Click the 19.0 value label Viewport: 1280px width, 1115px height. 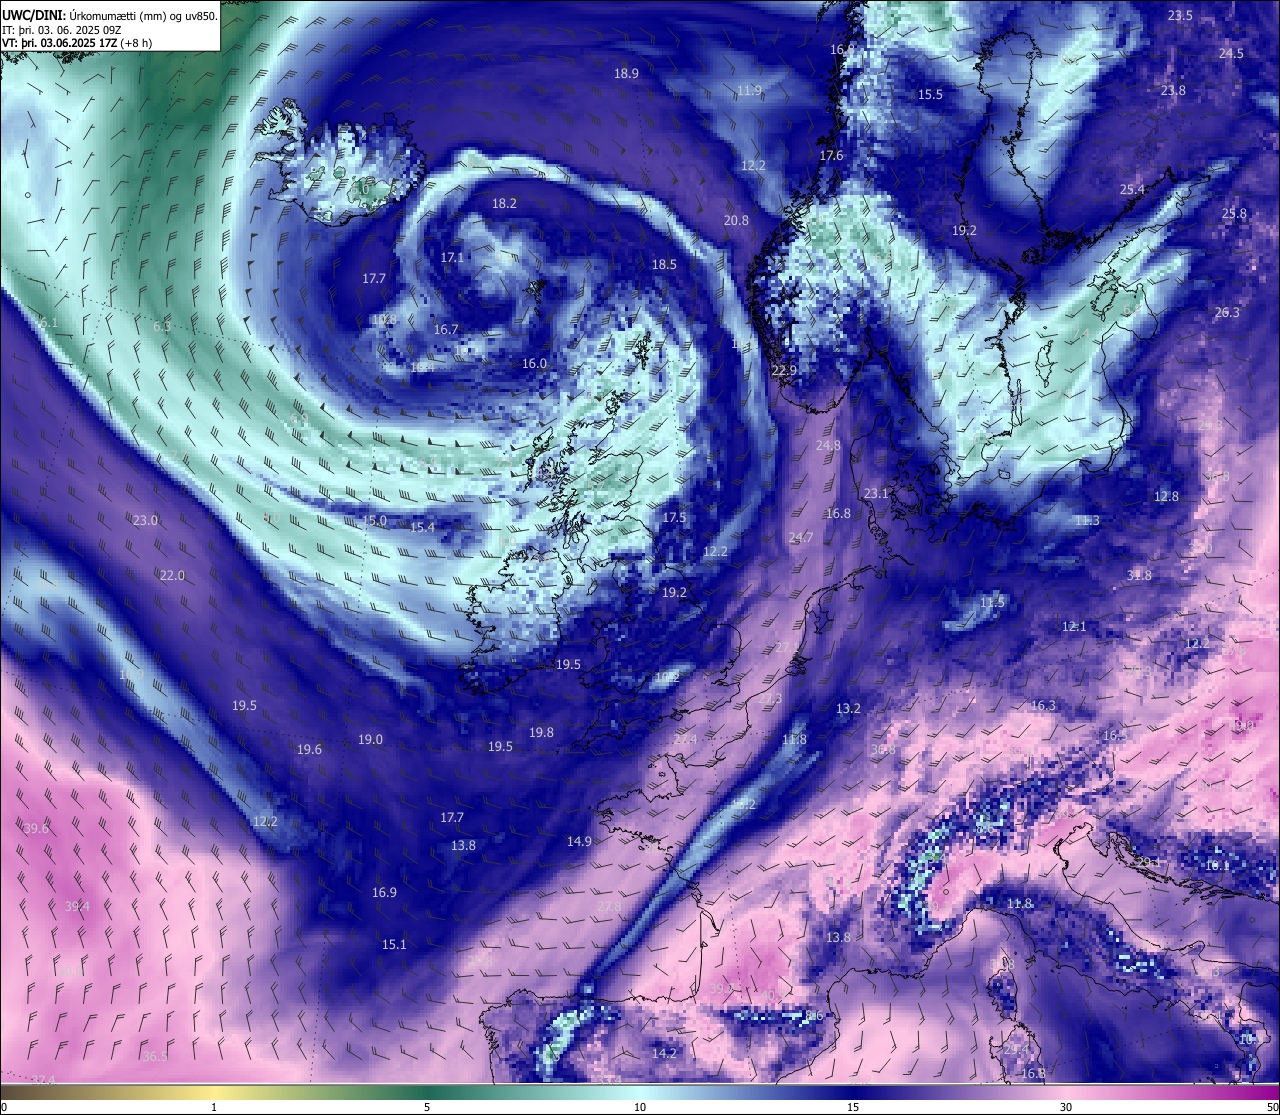(x=370, y=739)
